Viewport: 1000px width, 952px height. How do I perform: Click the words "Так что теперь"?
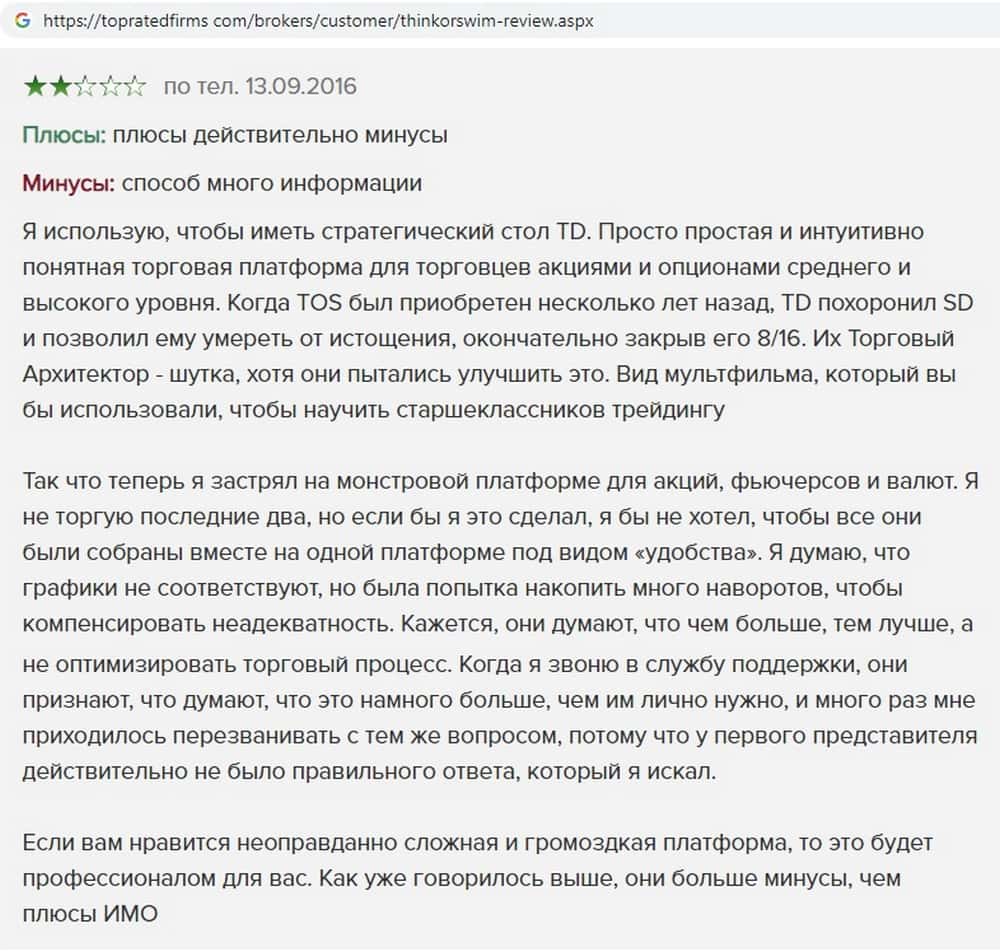click(92, 481)
